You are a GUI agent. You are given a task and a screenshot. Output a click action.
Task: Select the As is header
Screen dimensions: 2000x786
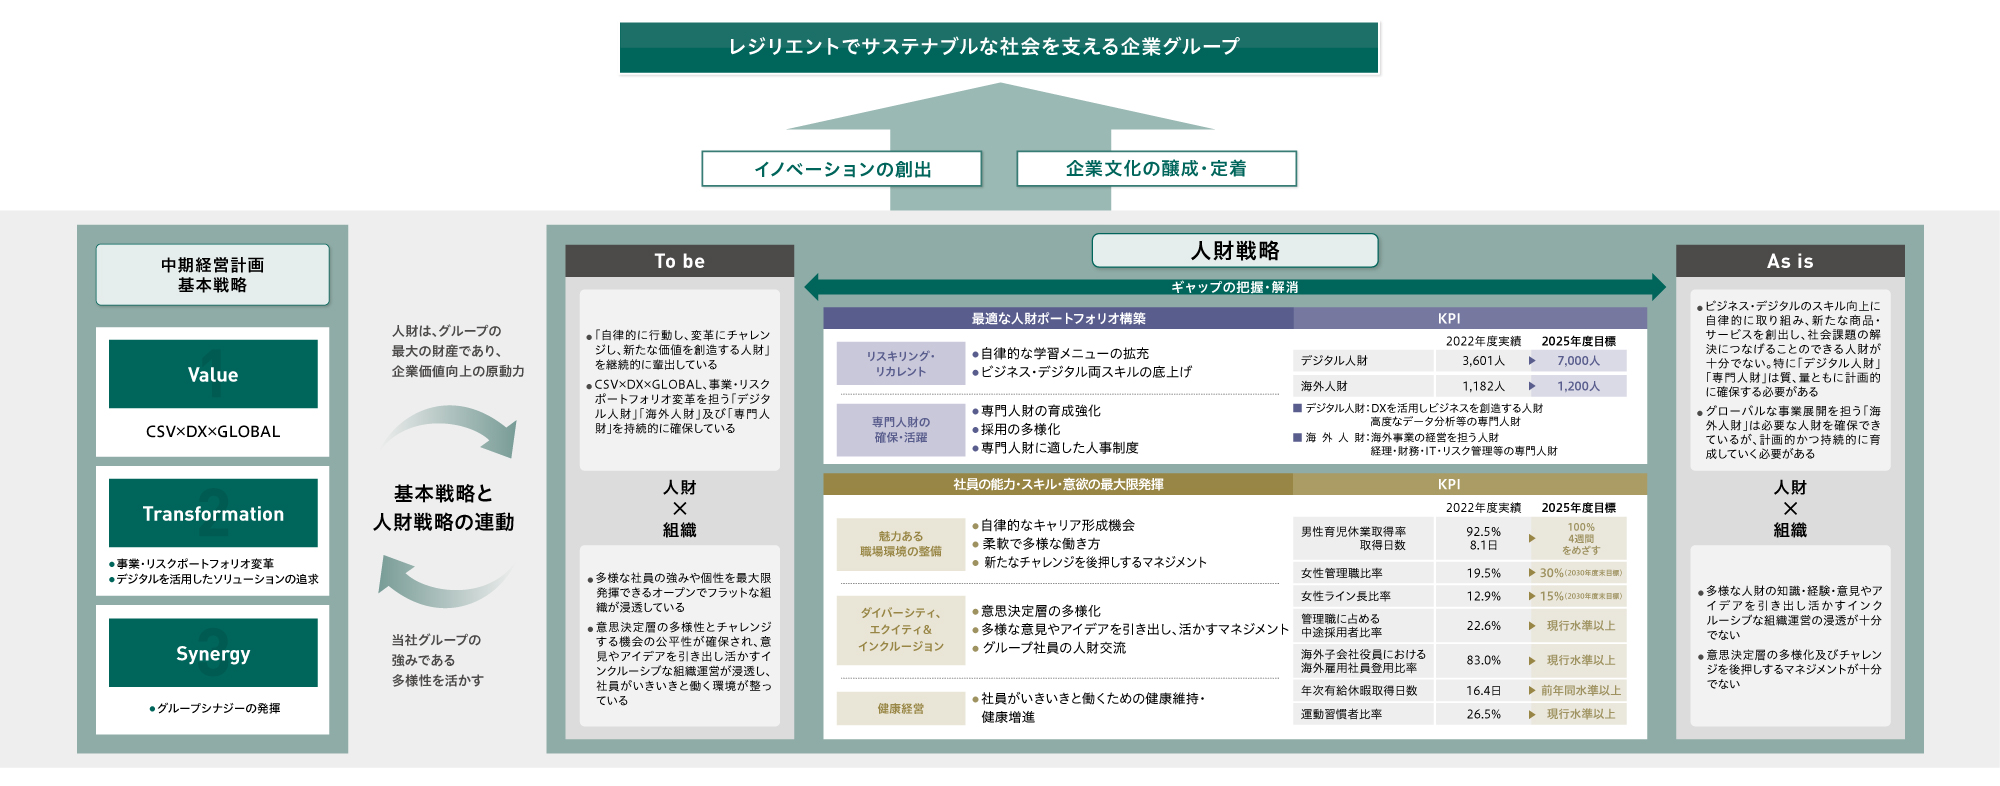click(1790, 261)
